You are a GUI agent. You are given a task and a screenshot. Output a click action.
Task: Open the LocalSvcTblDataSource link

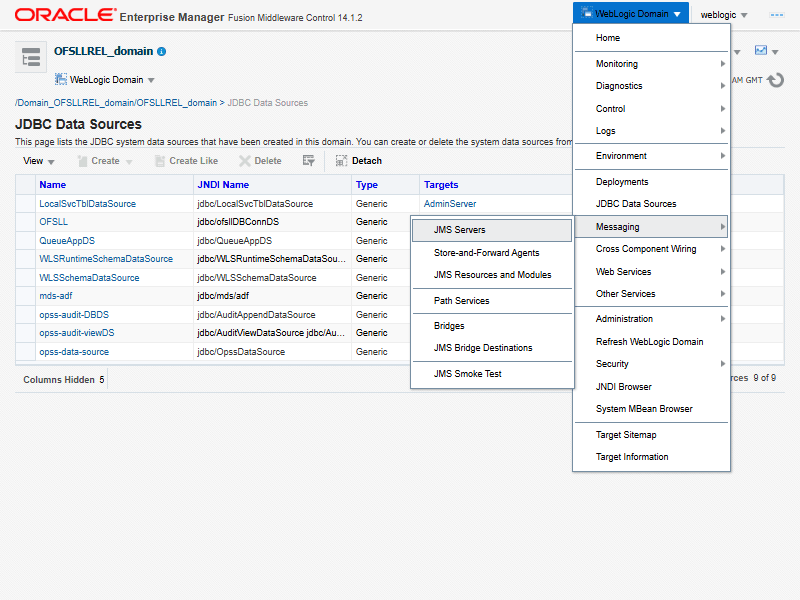coord(87,204)
